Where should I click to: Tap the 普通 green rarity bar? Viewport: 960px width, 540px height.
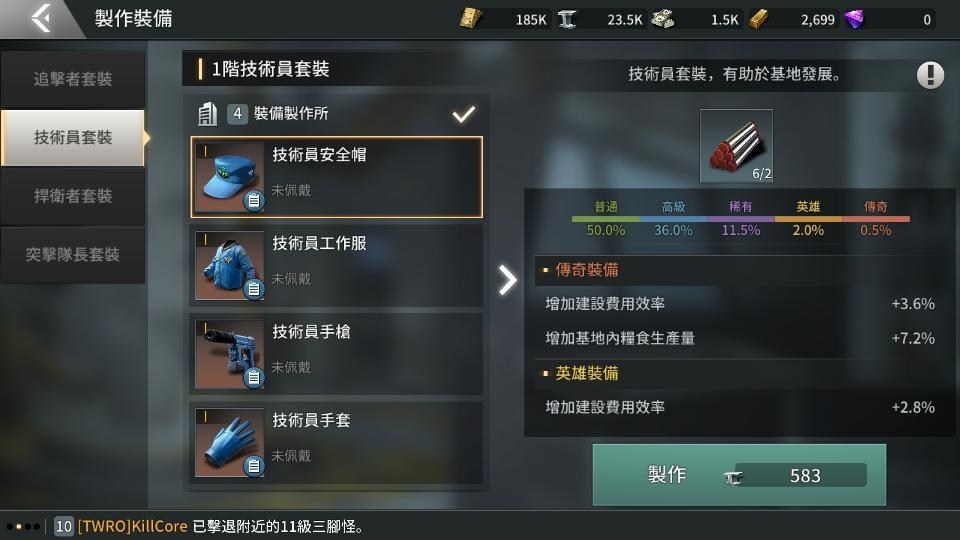[x=606, y=219]
